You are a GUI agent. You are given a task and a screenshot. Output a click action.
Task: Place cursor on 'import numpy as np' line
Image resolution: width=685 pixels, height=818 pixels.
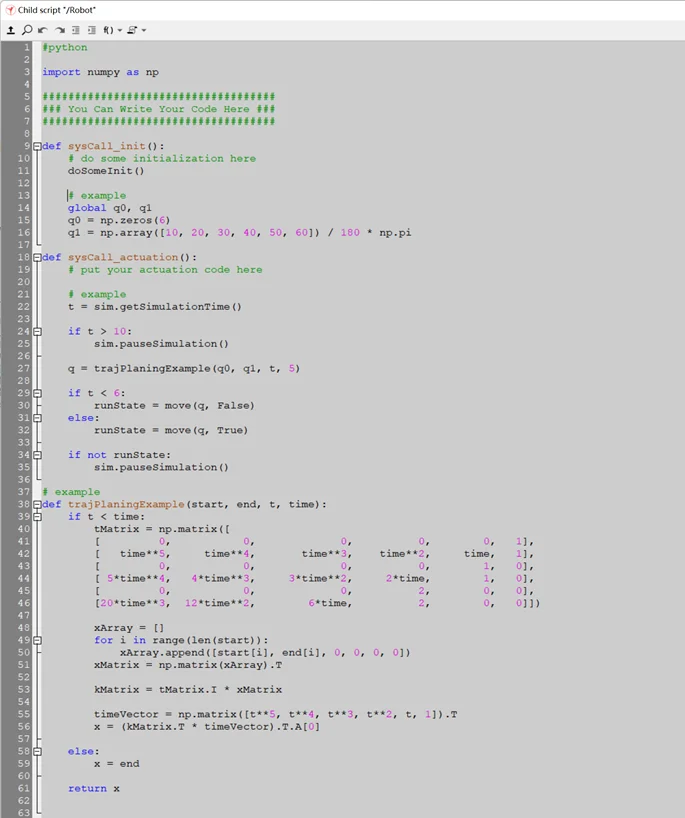(x=100, y=72)
